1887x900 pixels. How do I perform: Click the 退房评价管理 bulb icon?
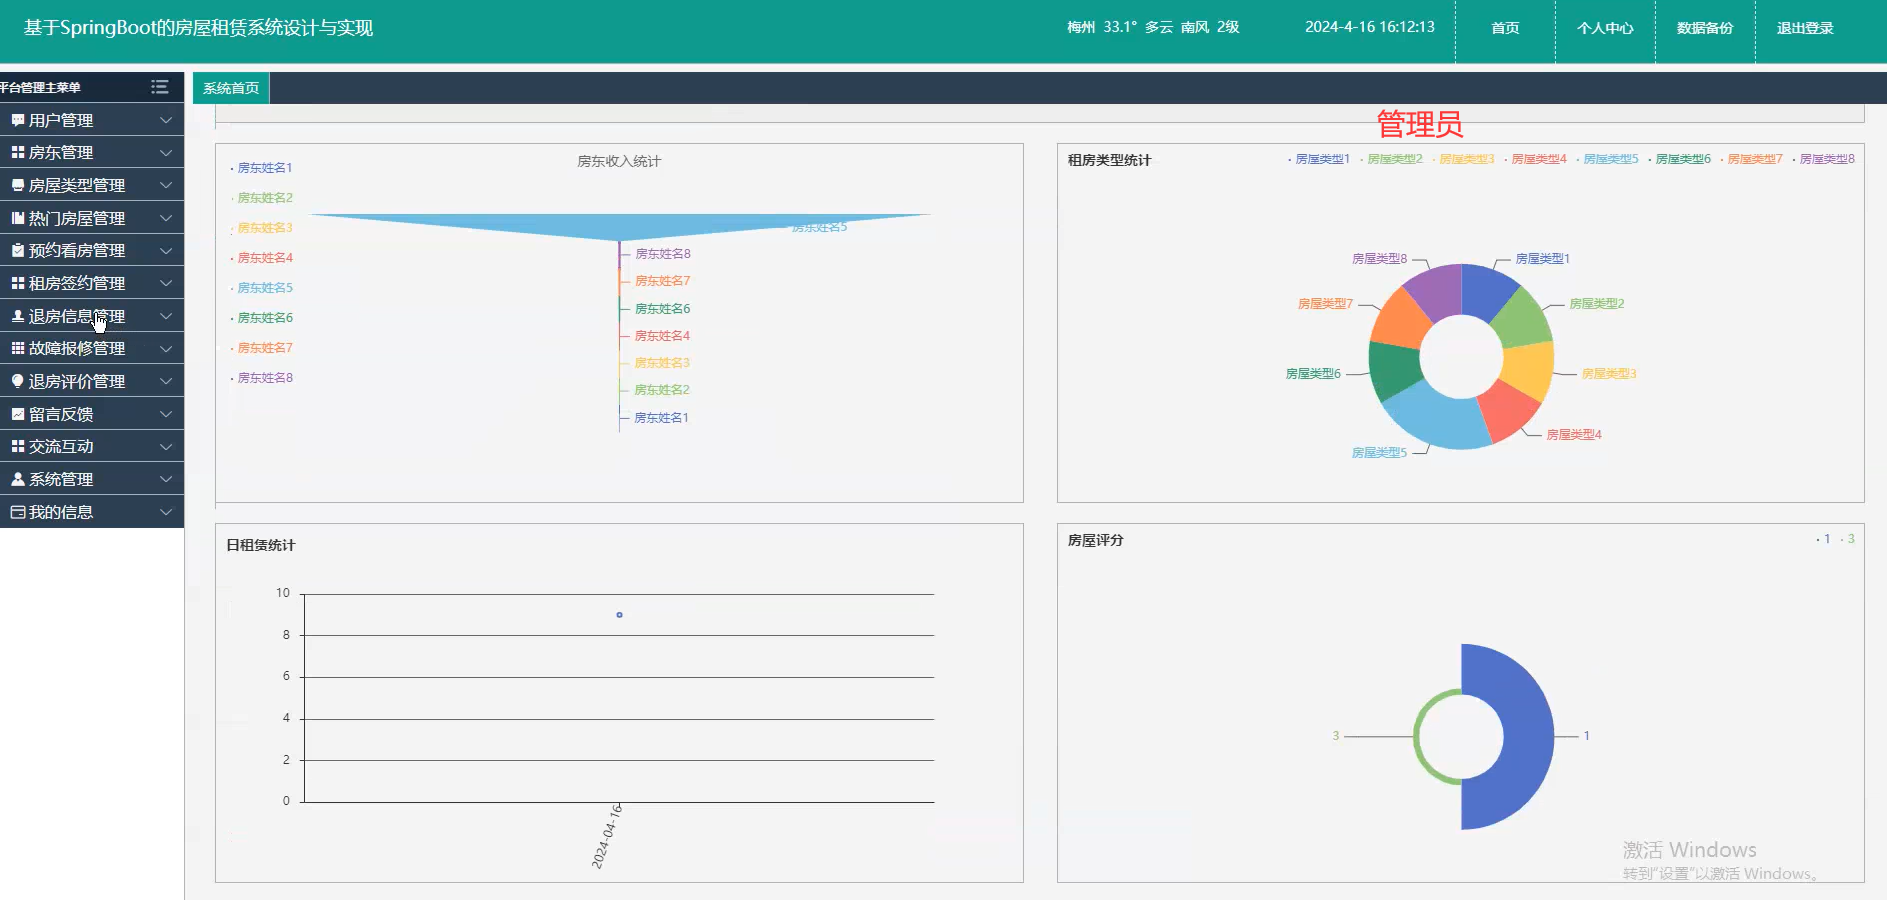click(x=18, y=381)
